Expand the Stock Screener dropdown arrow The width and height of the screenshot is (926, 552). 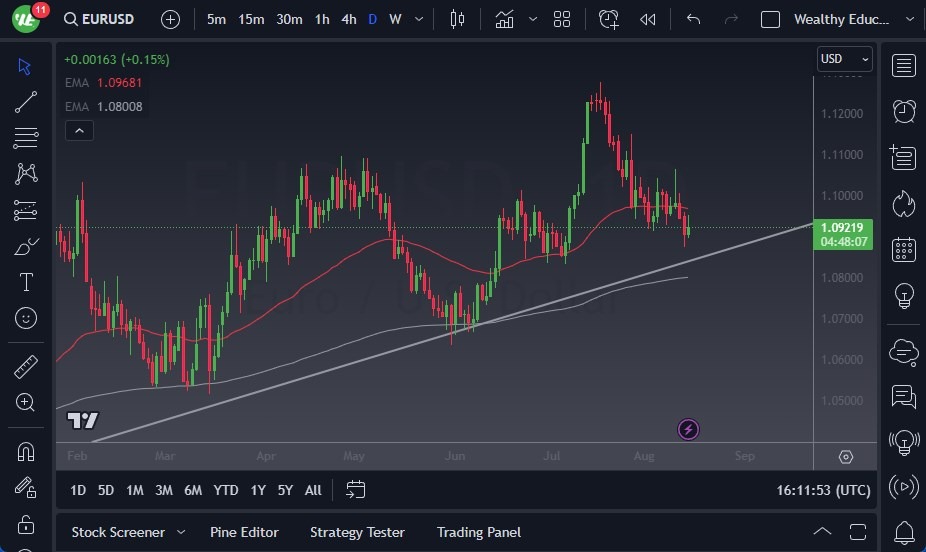click(x=181, y=532)
